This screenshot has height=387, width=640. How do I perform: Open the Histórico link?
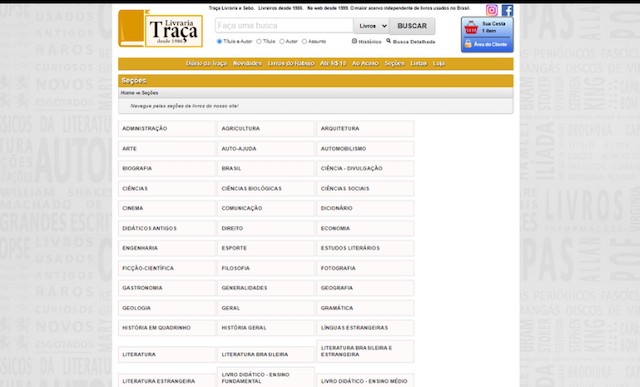[x=370, y=42]
